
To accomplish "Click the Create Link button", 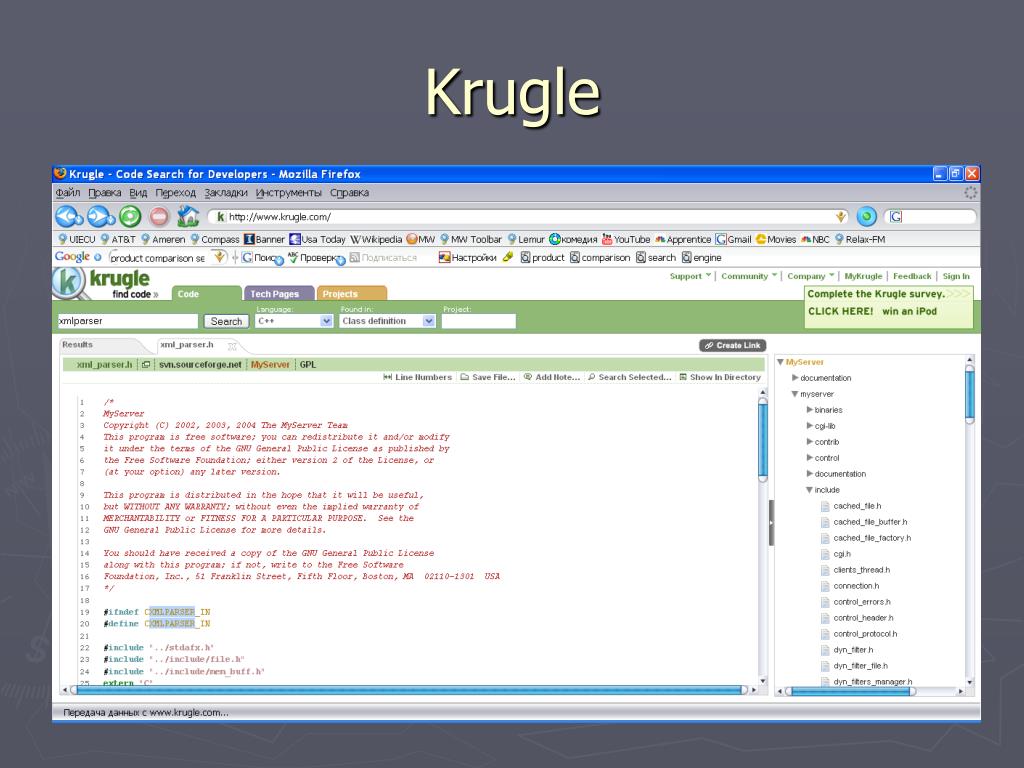I will point(732,345).
